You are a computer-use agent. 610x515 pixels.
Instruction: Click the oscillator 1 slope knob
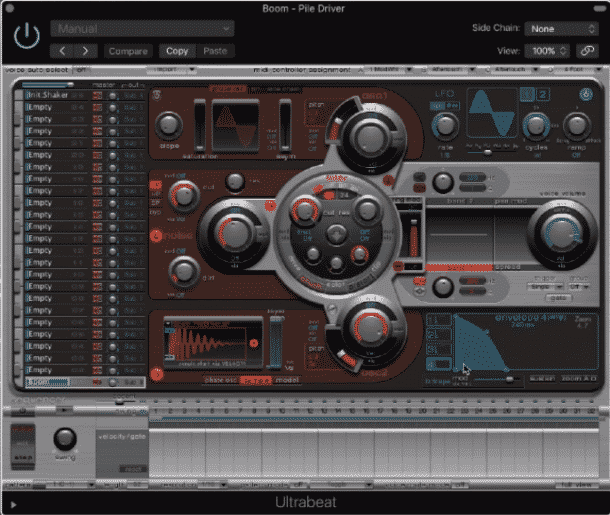(x=169, y=125)
